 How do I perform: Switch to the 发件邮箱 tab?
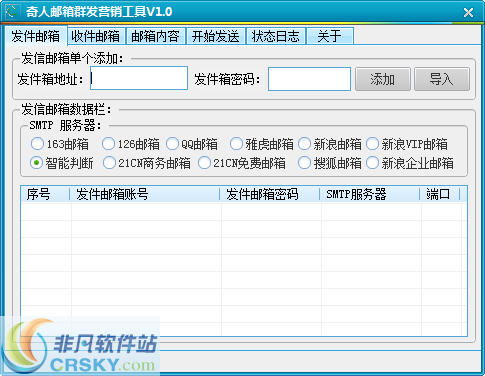coord(35,36)
